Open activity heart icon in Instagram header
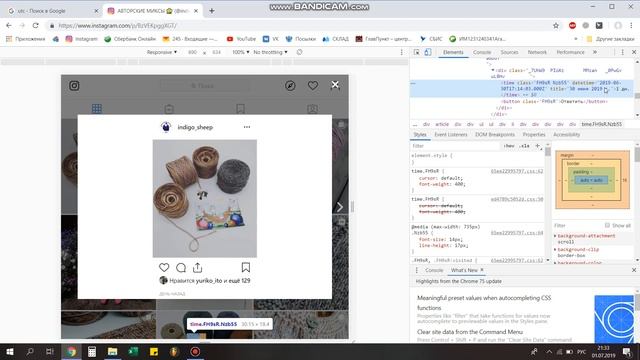The image size is (640, 360). click(313, 86)
